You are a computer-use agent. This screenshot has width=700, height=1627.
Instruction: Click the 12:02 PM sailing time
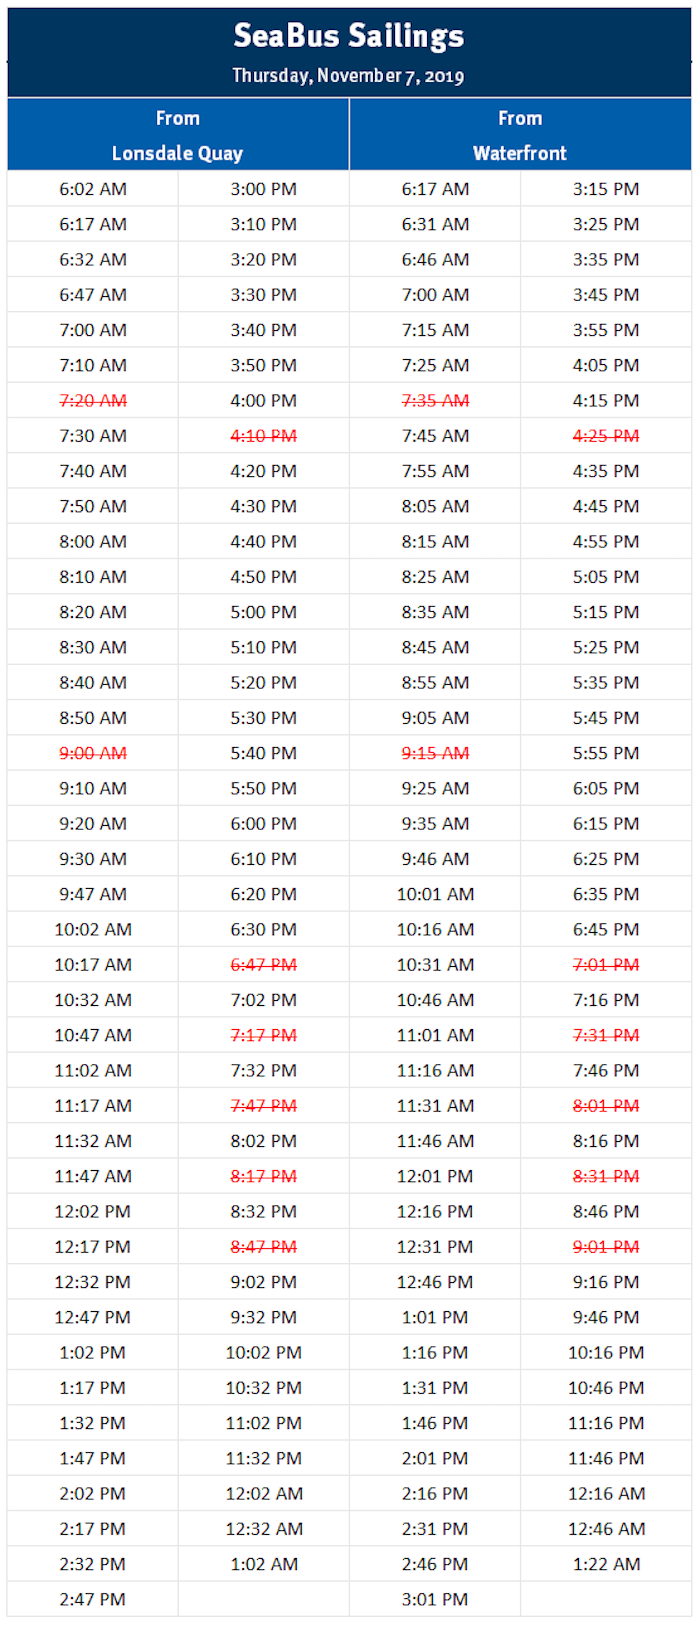coord(93,1211)
